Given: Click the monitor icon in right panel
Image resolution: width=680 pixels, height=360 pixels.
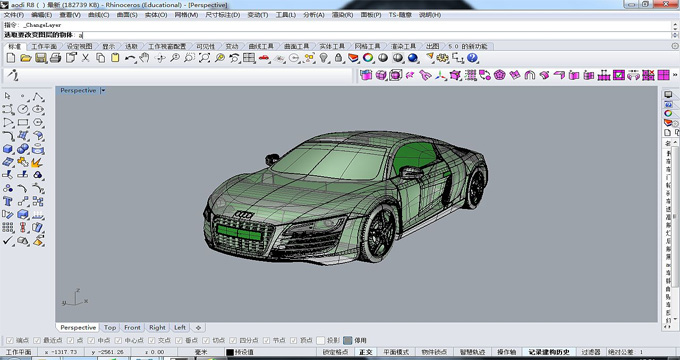Looking at the screenshot, I should [668, 95].
